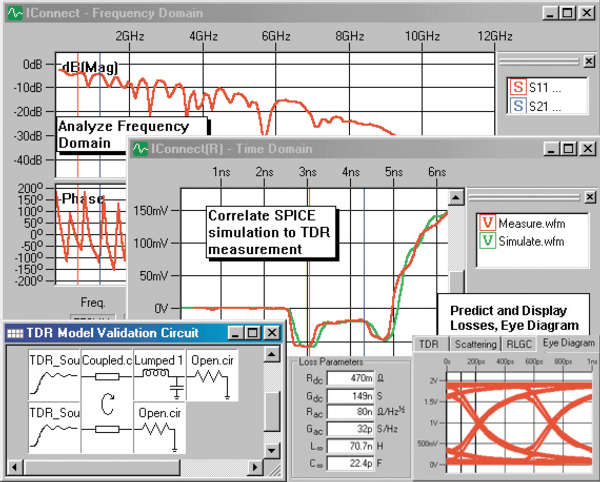
Task: Select the lower Open.cir termination block
Action: [x=159, y=427]
